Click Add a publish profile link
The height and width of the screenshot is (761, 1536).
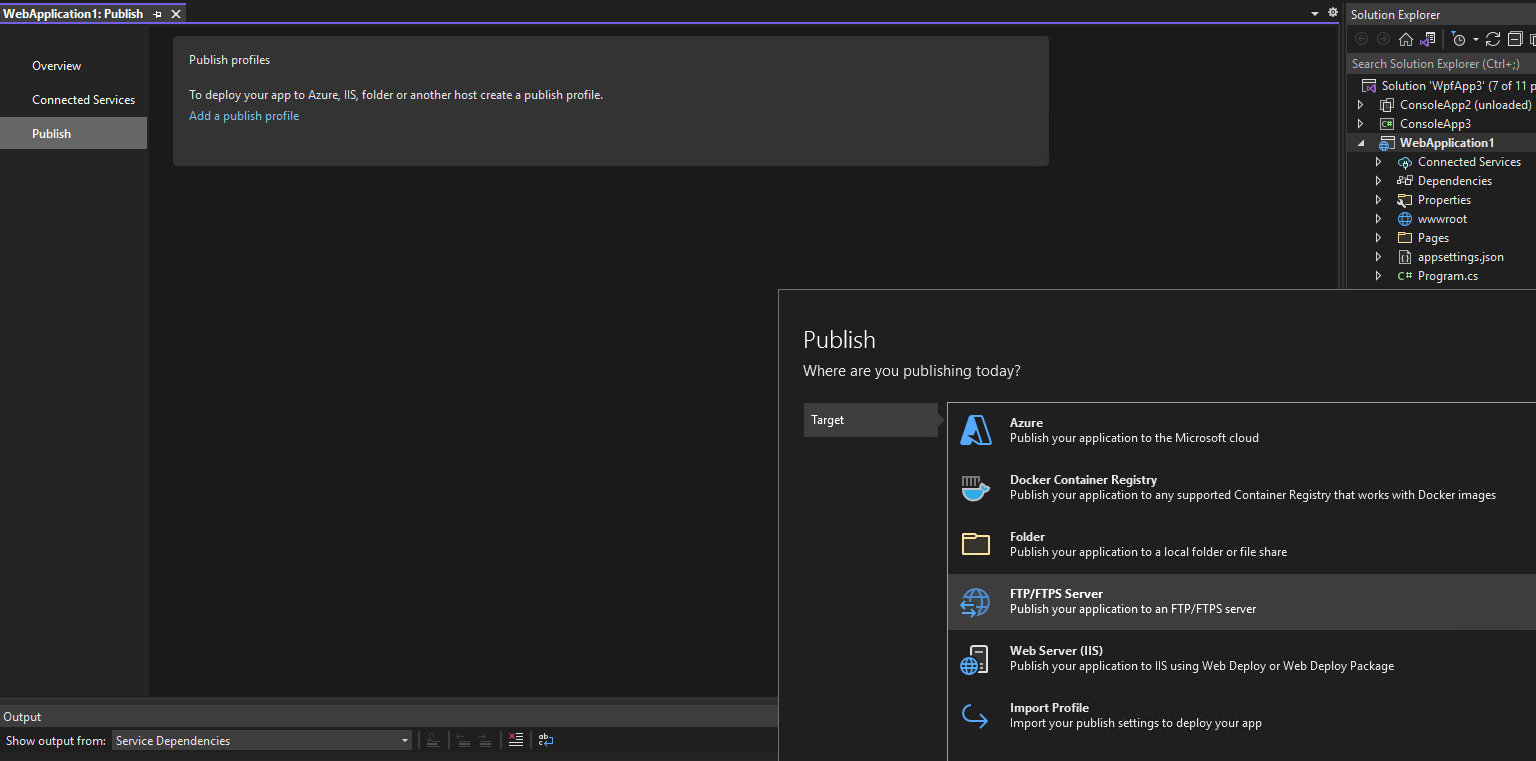244,116
